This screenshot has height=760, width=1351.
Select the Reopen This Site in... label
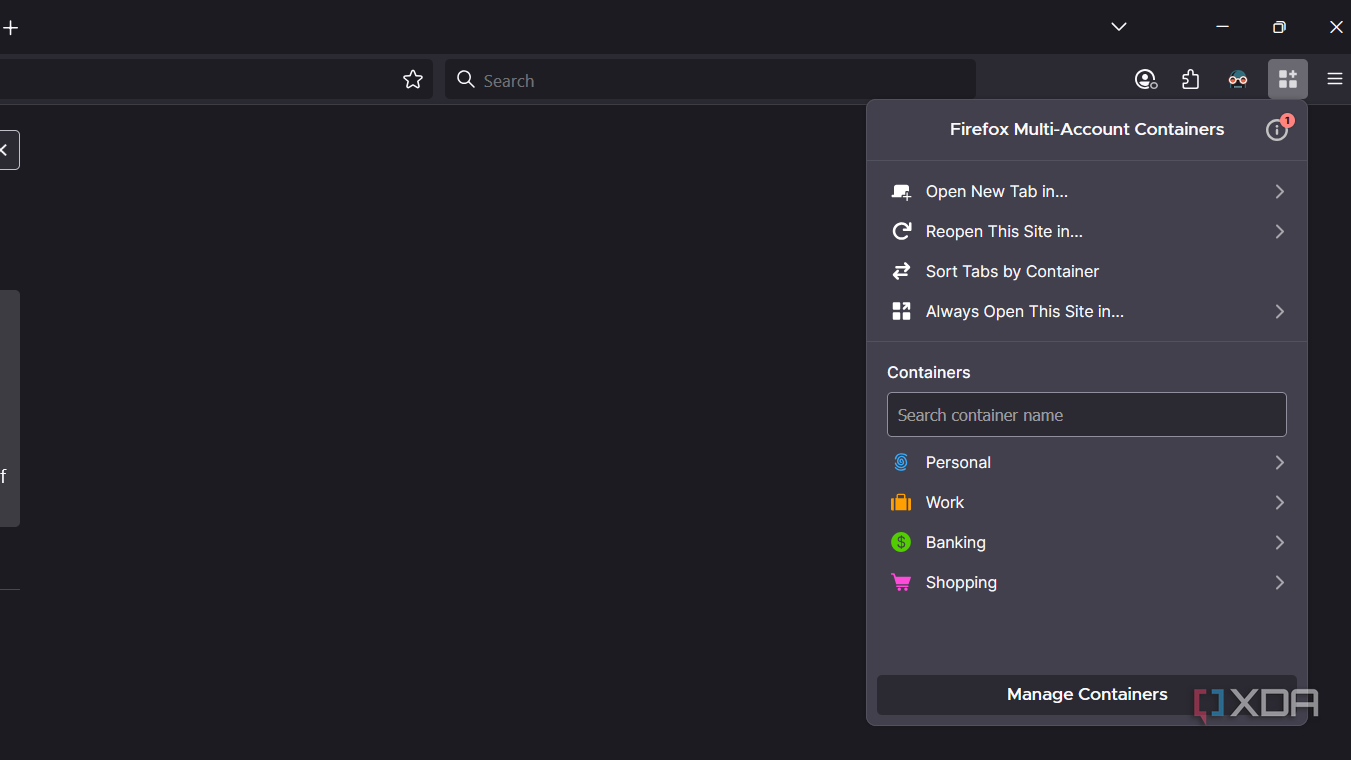(x=1004, y=231)
